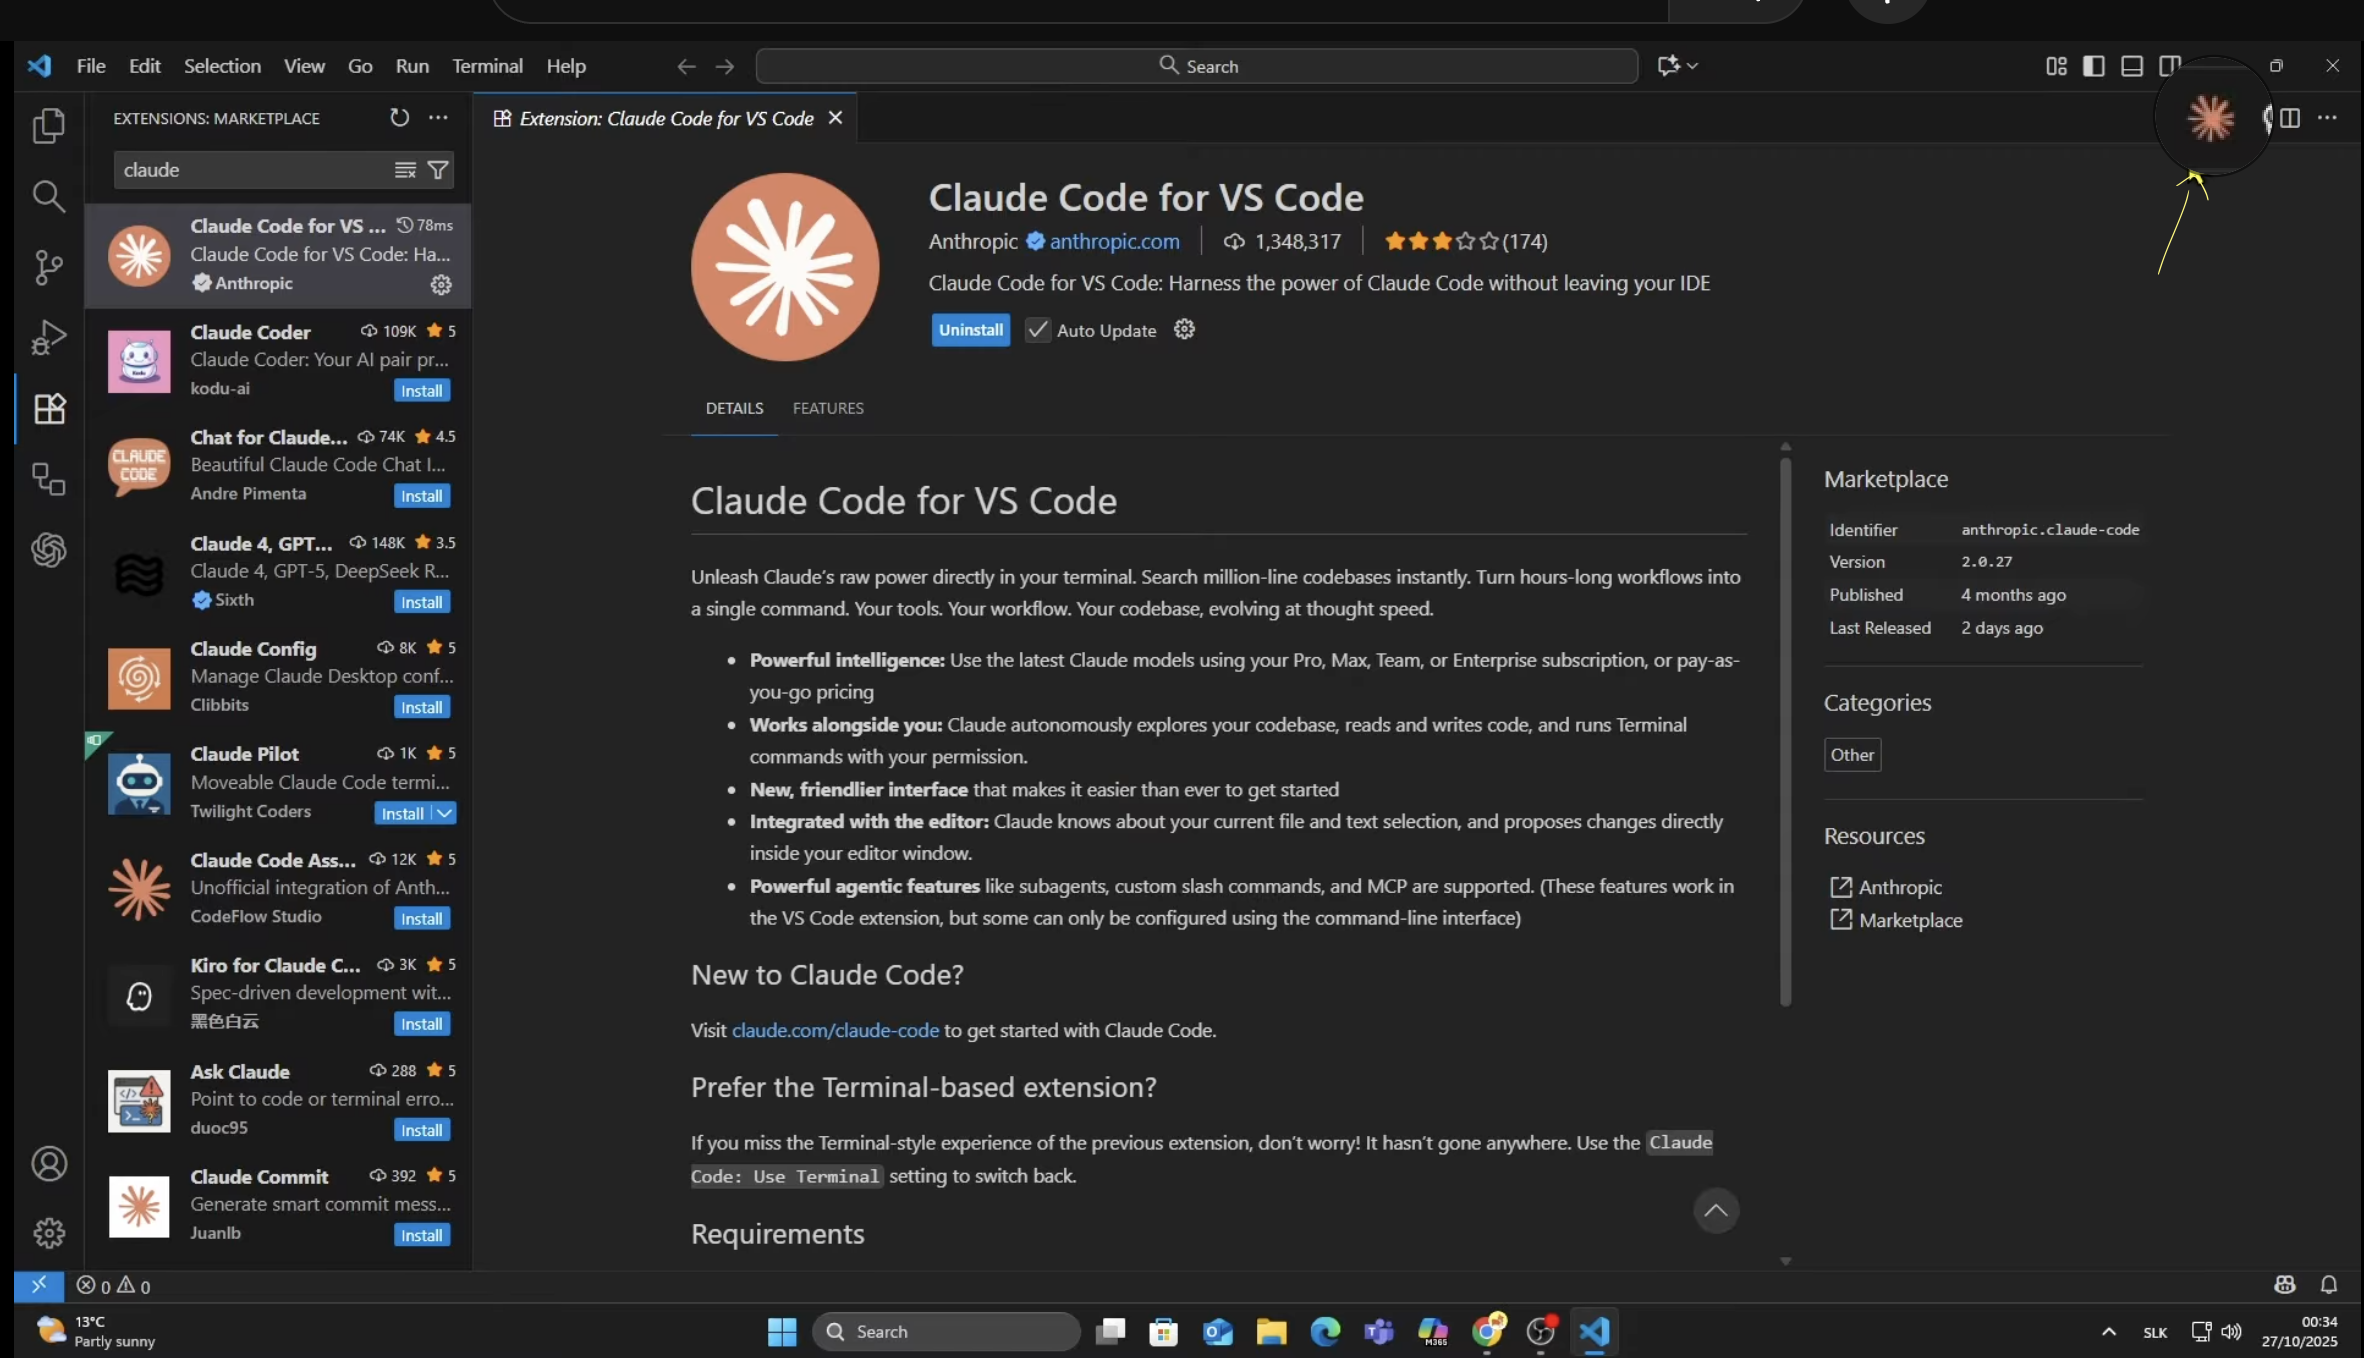Viewport: 2364px width, 1358px height.
Task: Open manage gear for Claude Code list item
Action: coord(441,285)
